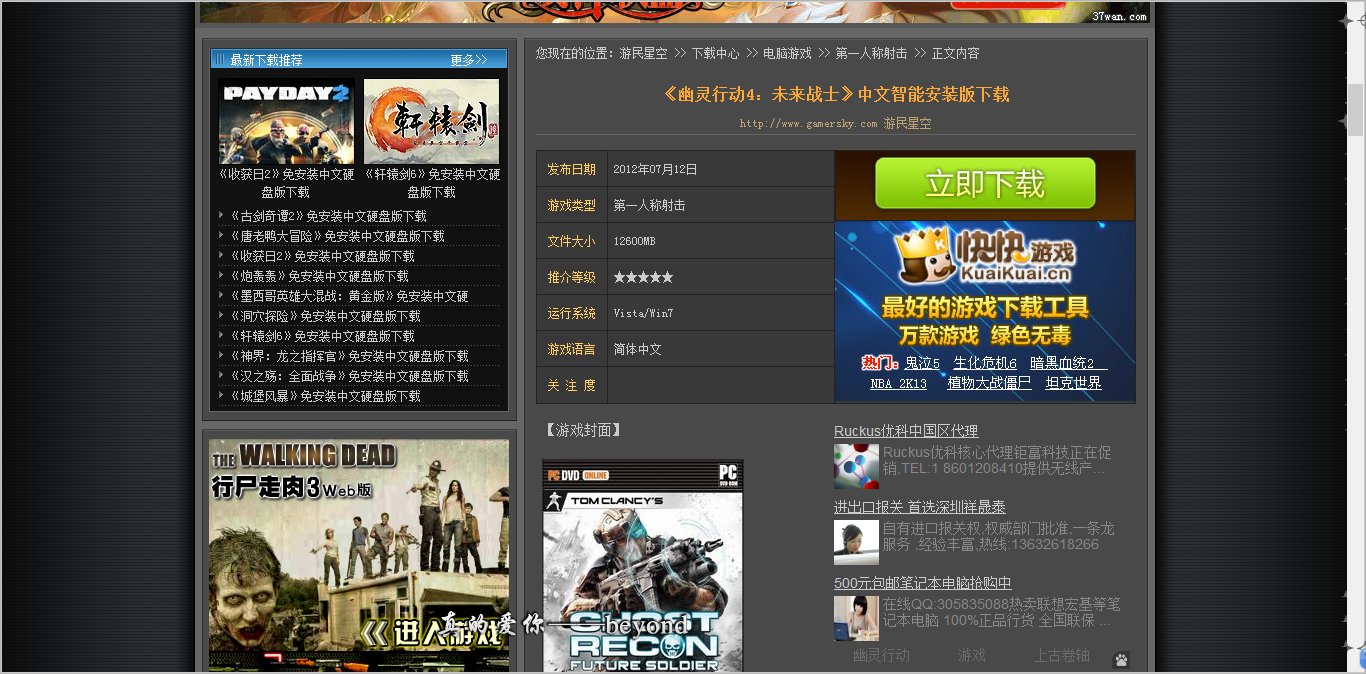Open the 电脑游戏 breadcrumb item
Image resolution: width=1366 pixels, height=674 pixels.
point(789,53)
